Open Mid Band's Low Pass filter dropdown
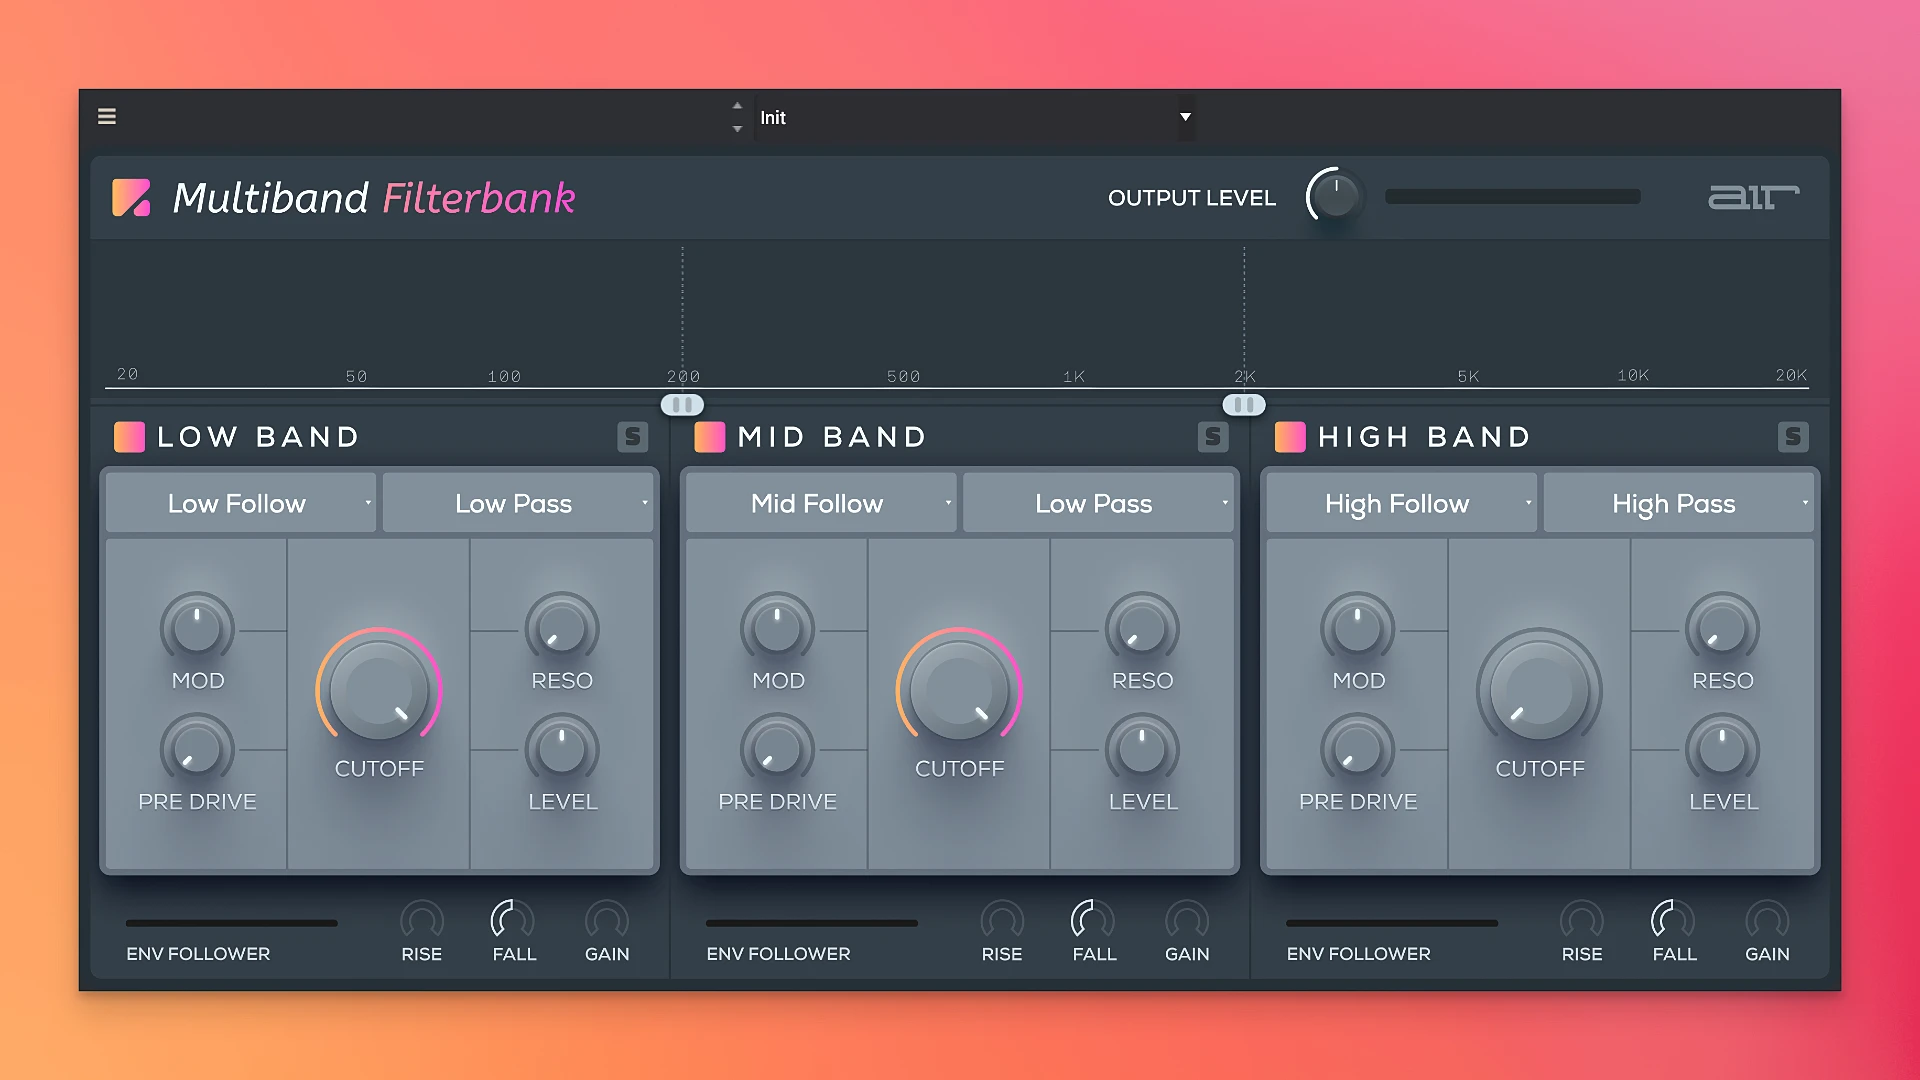This screenshot has height=1080, width=1920. [x=1098, y=503]
